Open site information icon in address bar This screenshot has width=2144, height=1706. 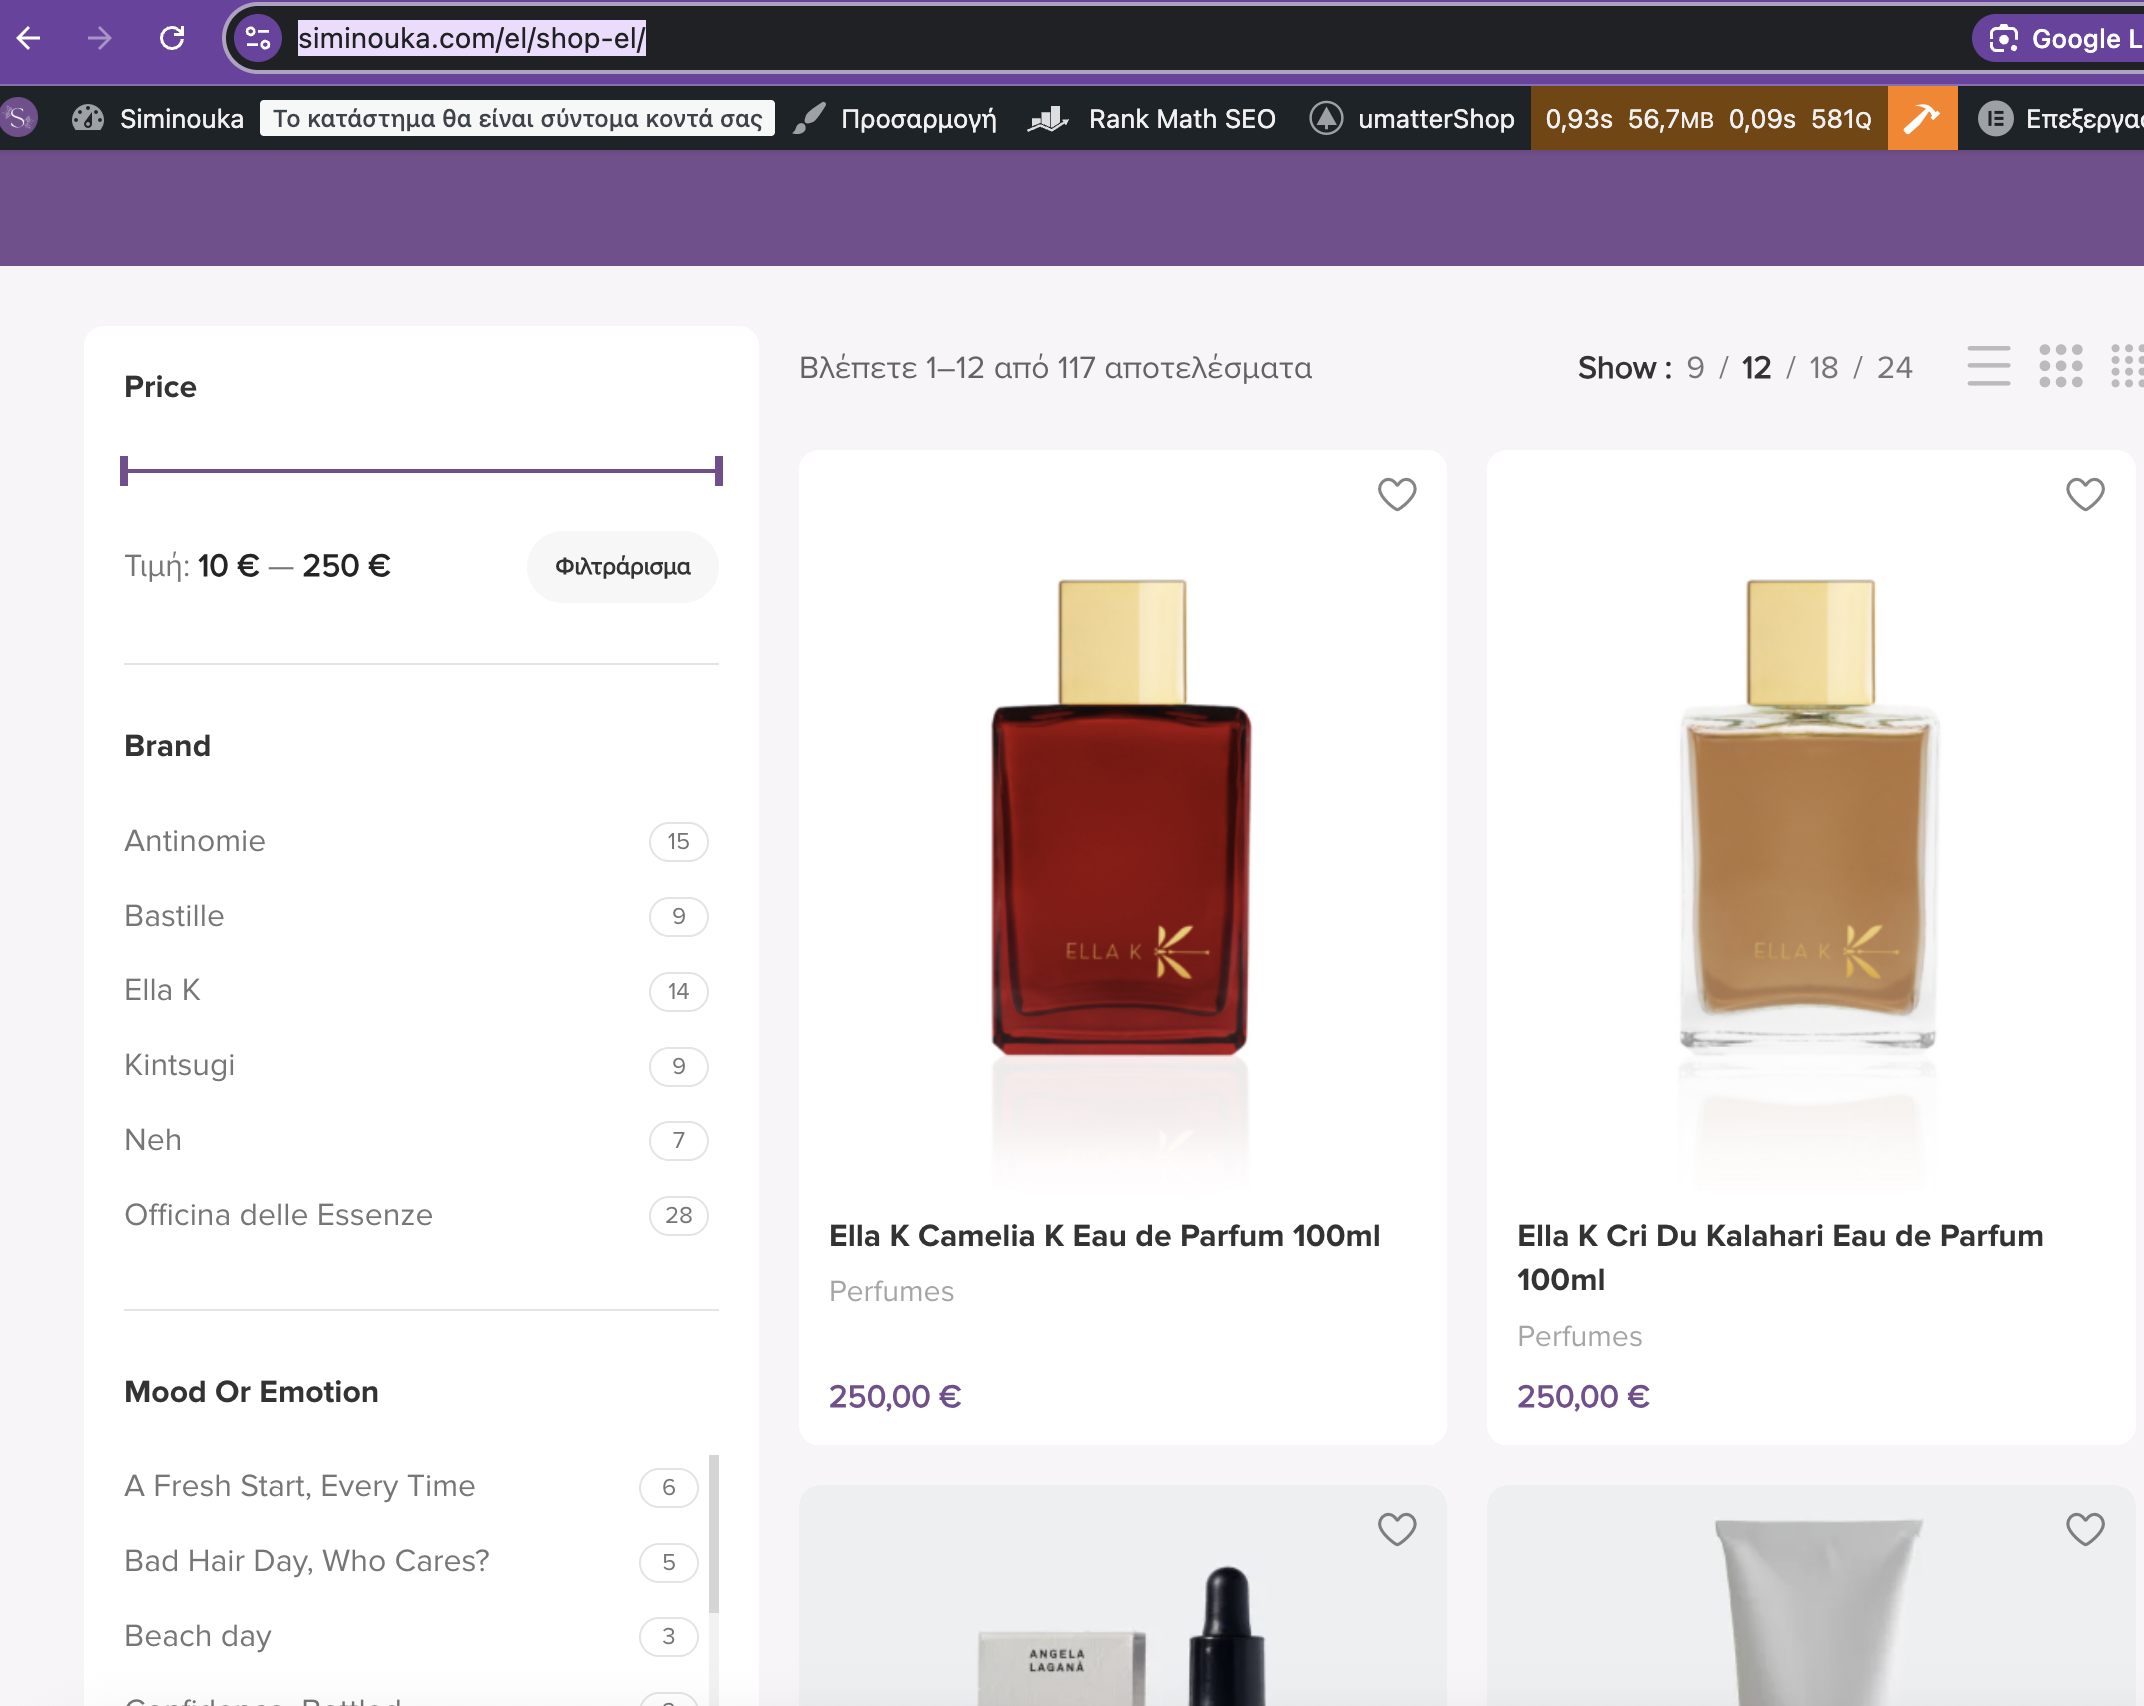[x=257, y=38]
